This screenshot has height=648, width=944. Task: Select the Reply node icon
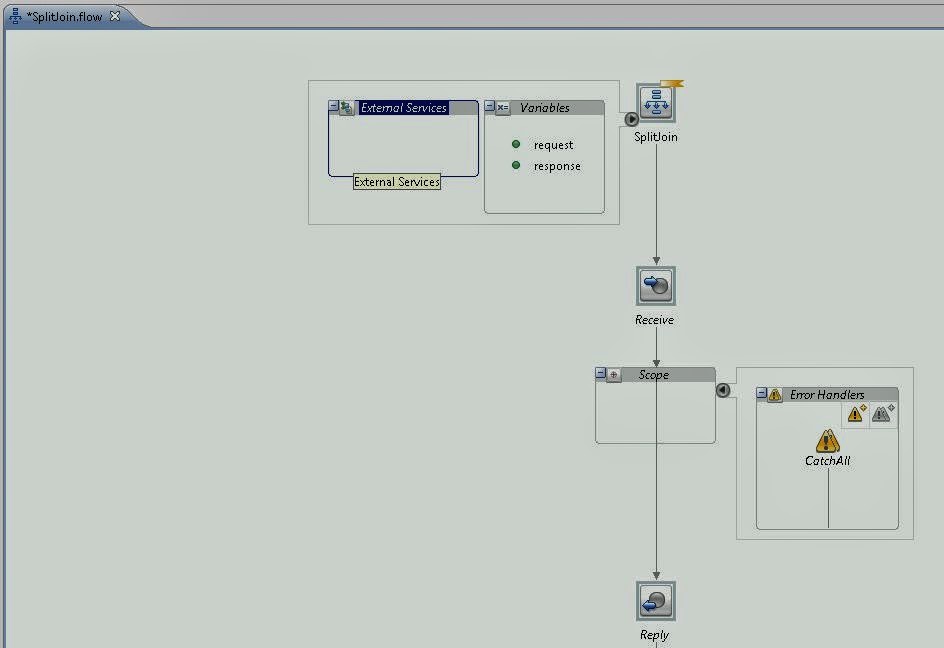pos(656,601)
